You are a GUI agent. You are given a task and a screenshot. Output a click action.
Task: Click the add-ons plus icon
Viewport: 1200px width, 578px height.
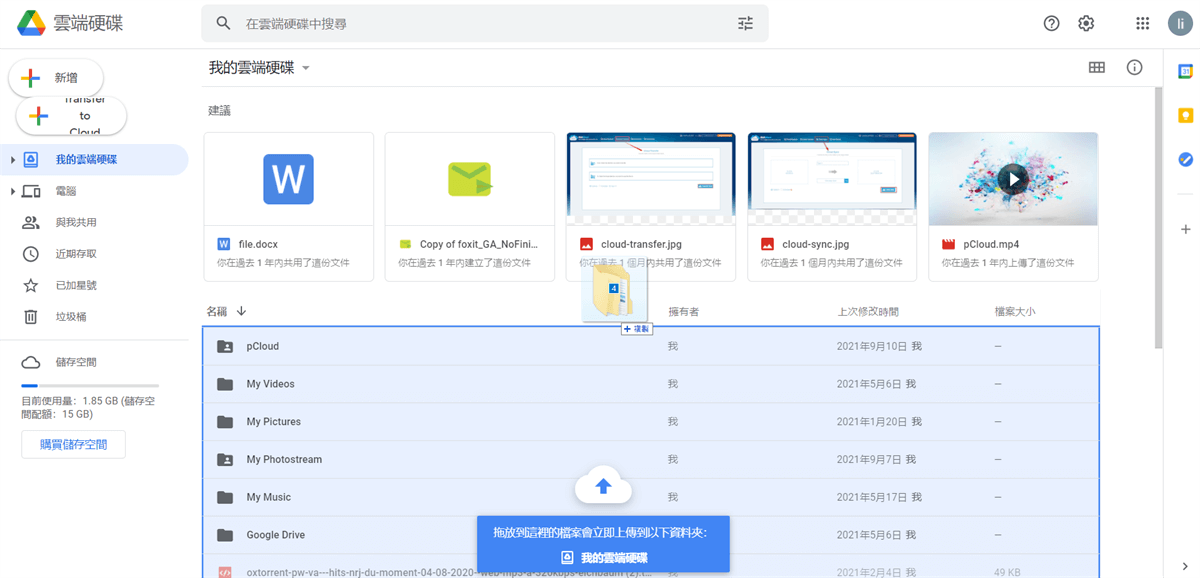click(x=1186, y=229)
